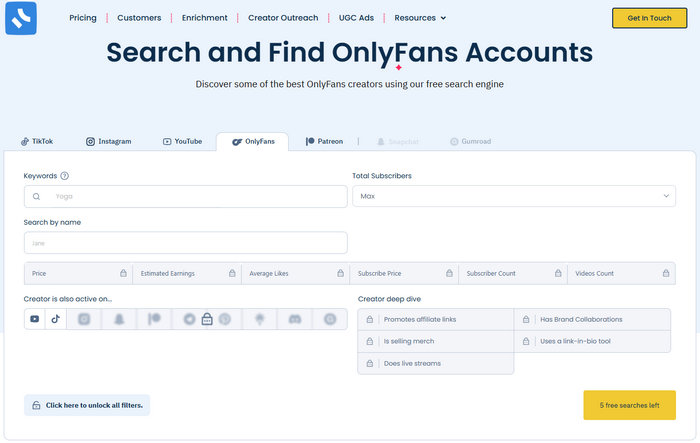Click the lock icon on Average Likes filter
The image size is (700, 443).
341,273
